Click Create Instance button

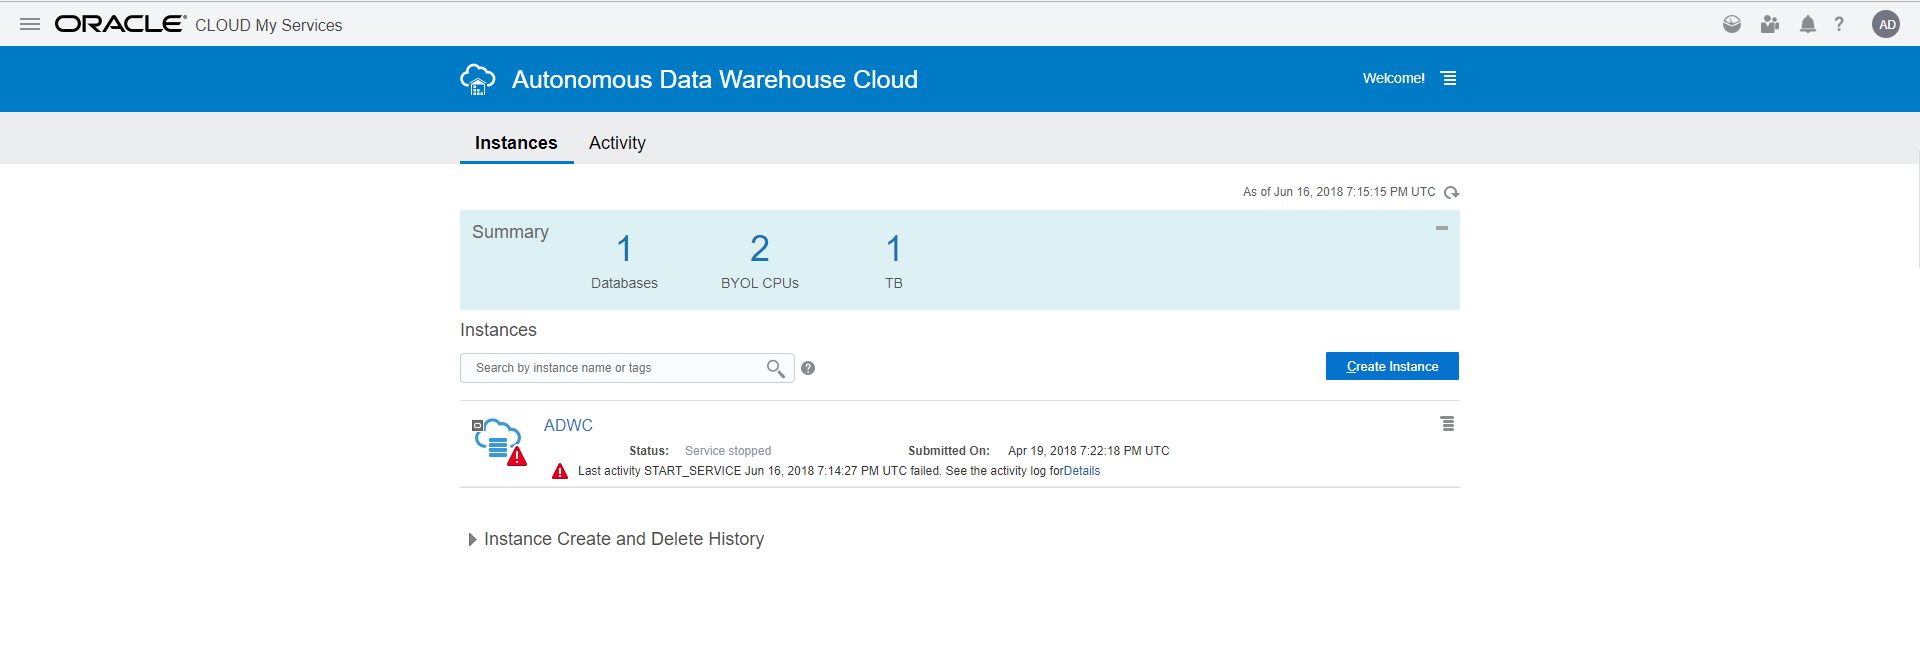1392,366
